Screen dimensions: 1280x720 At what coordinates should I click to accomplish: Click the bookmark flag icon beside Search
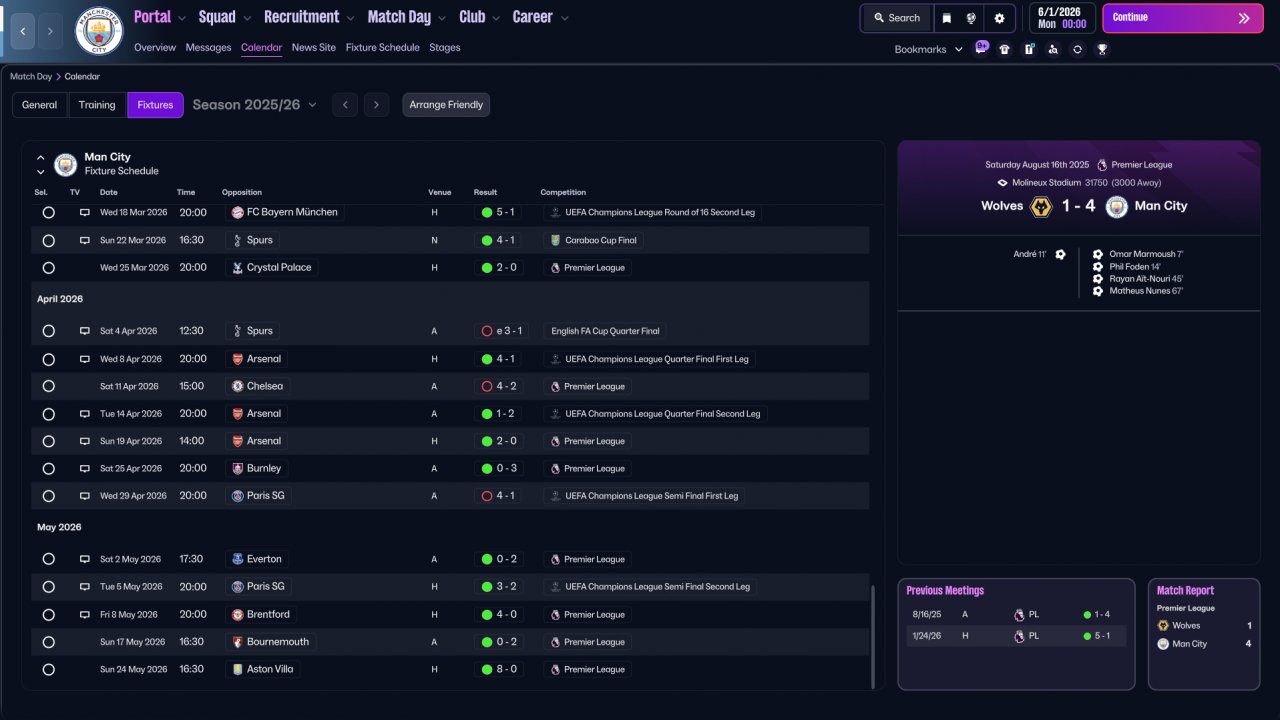pos(947,18)
